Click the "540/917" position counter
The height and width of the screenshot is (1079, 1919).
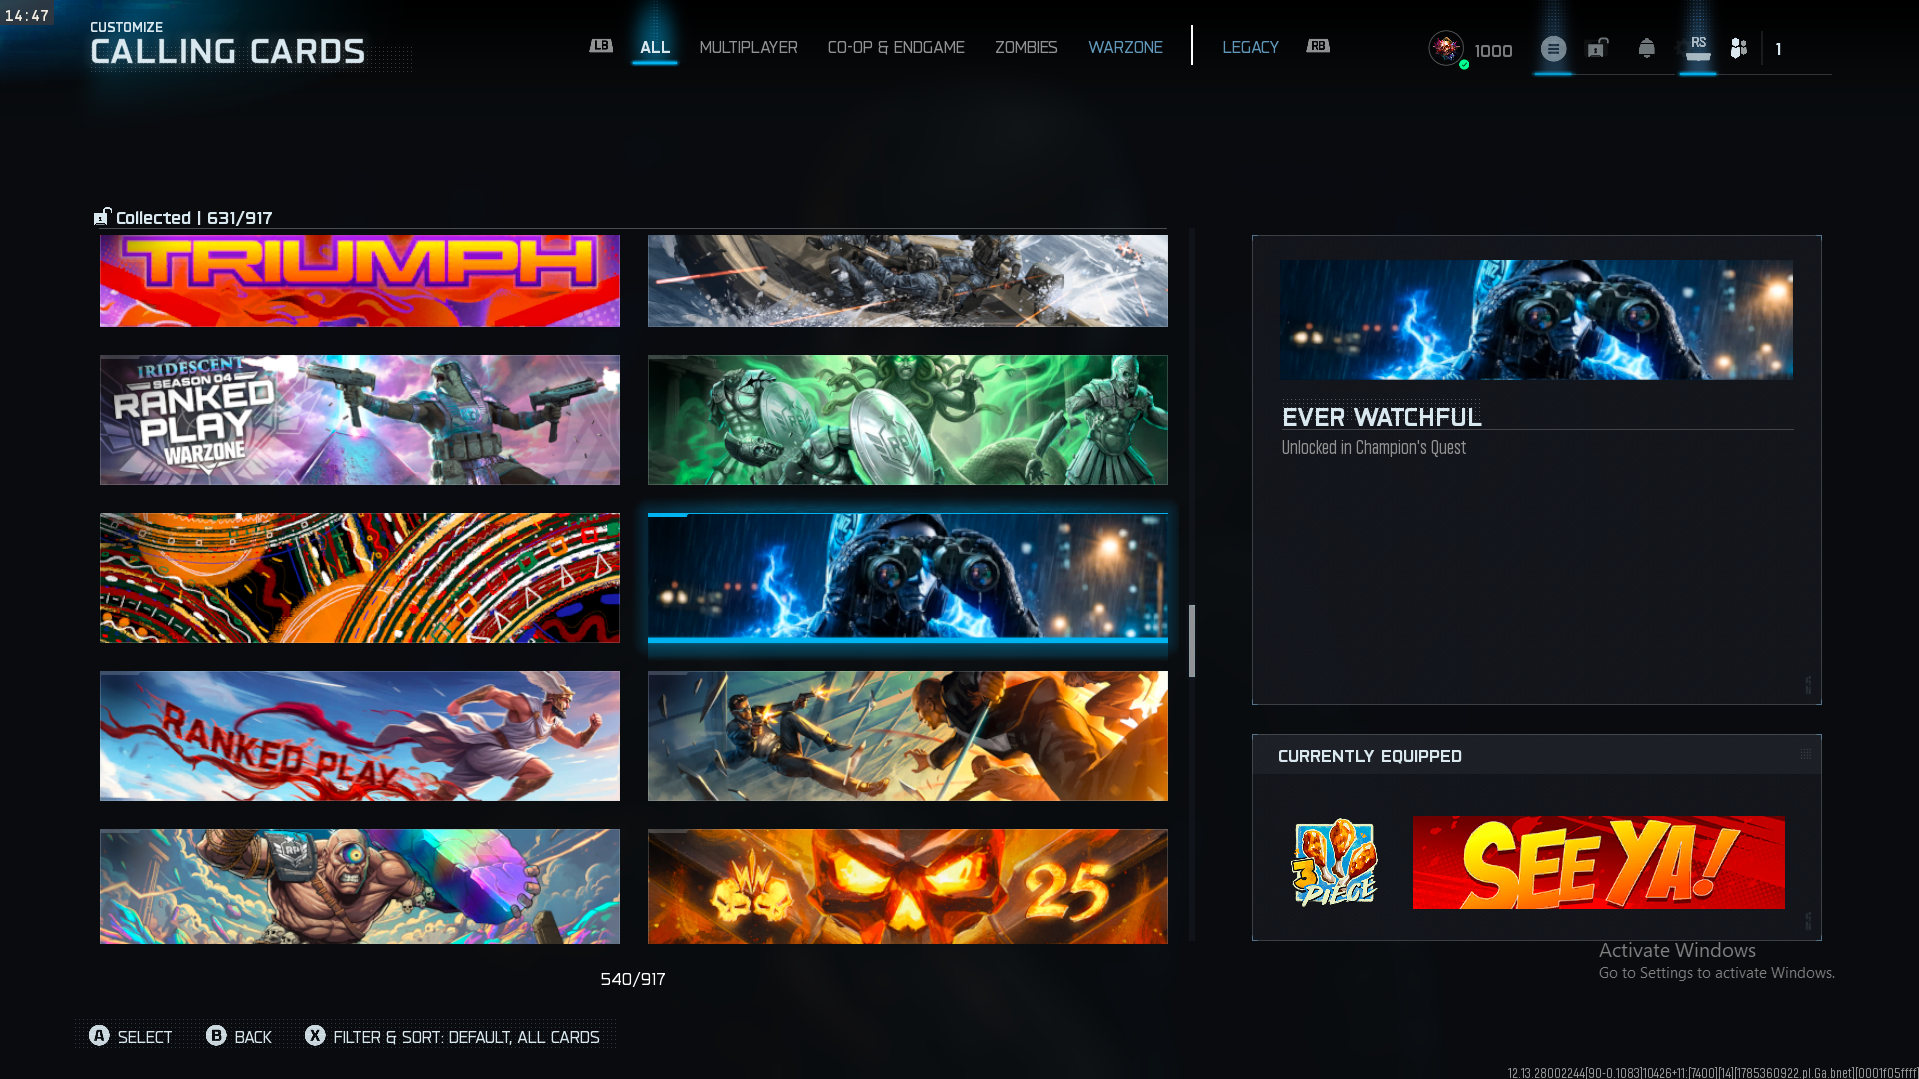click(633, 979)
